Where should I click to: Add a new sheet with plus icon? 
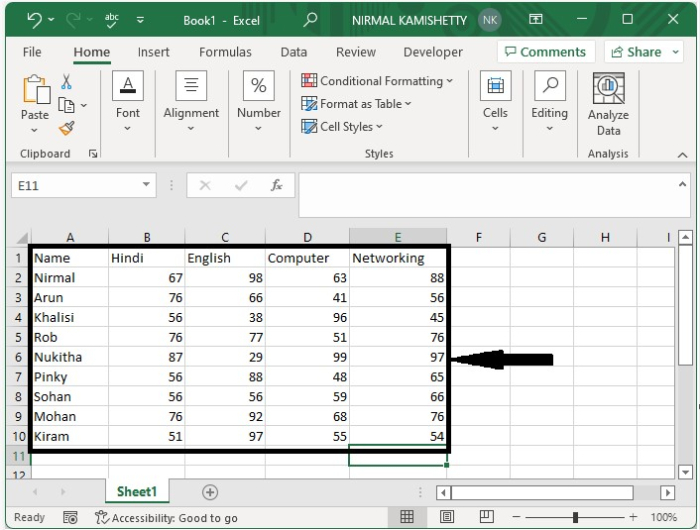(x=210, y=492)
